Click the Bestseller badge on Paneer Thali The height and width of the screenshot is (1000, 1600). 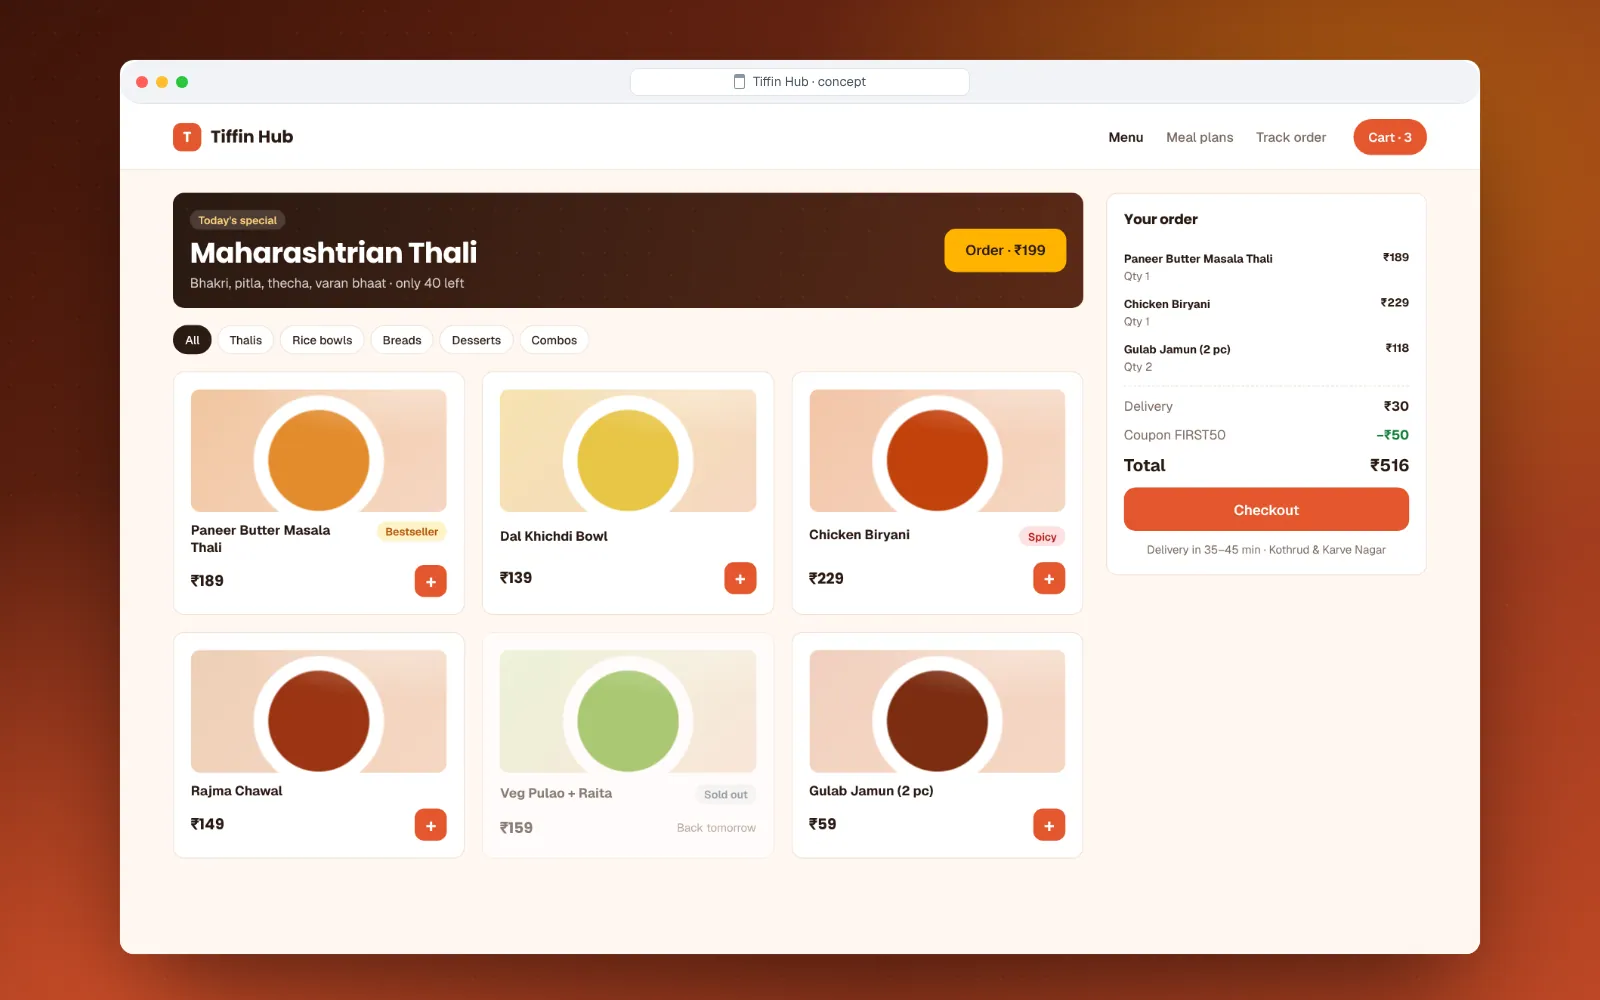(412, 532)
